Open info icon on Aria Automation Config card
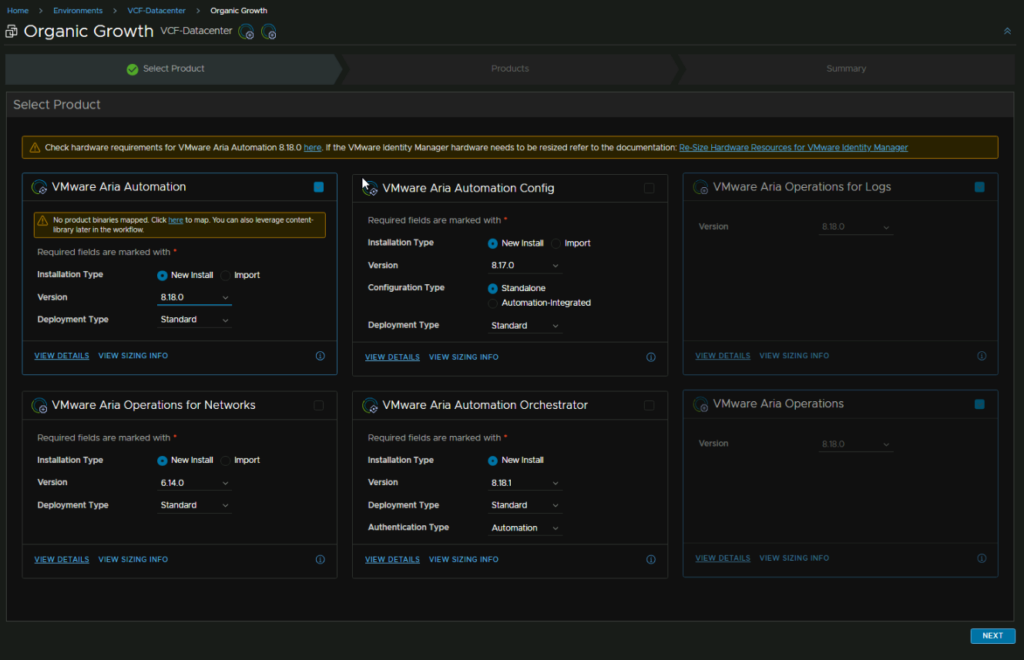The width and height of the screenshot is (1024, 660). pos(650,357)
